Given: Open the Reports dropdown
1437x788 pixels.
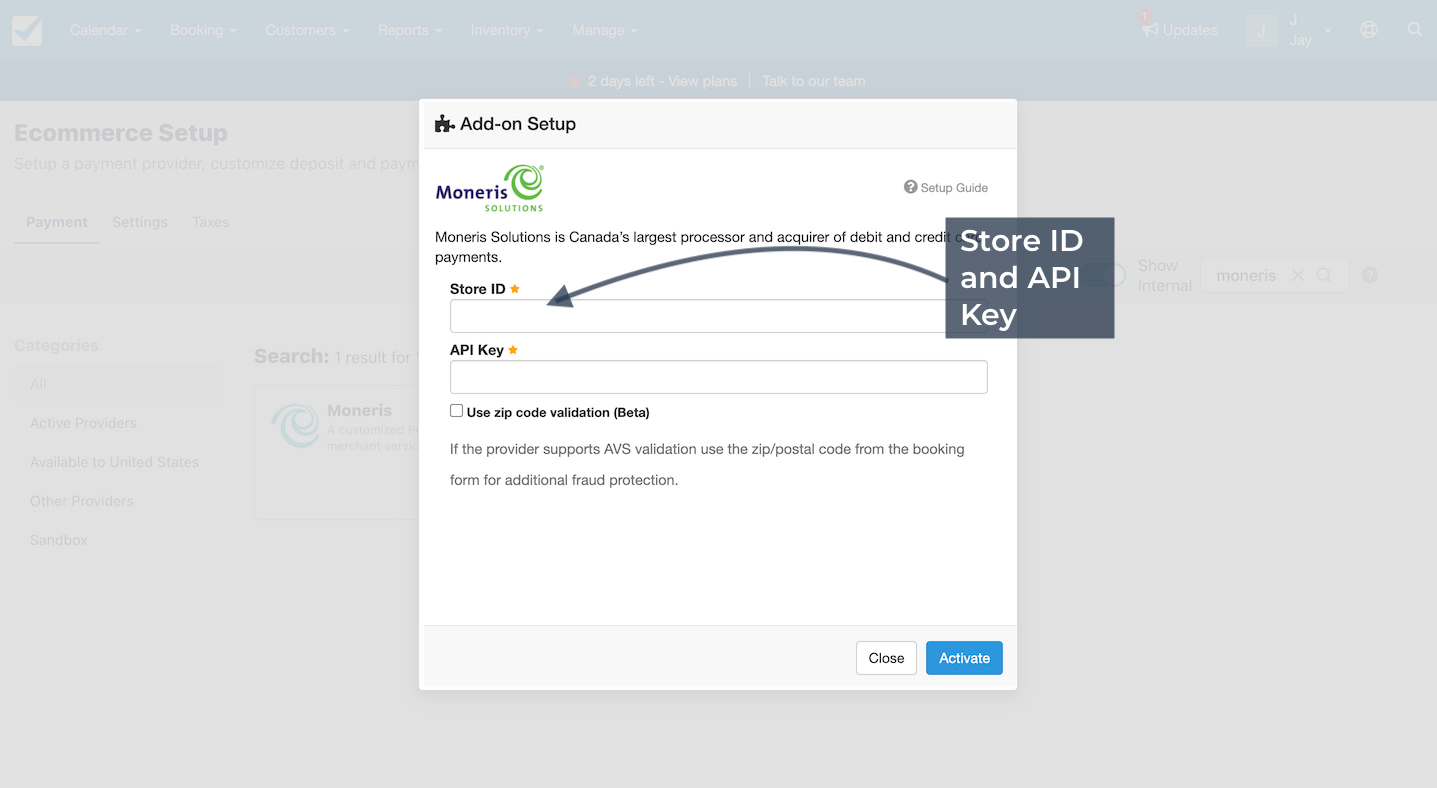Looking at the screenshot, I should [x=410, y=30].
